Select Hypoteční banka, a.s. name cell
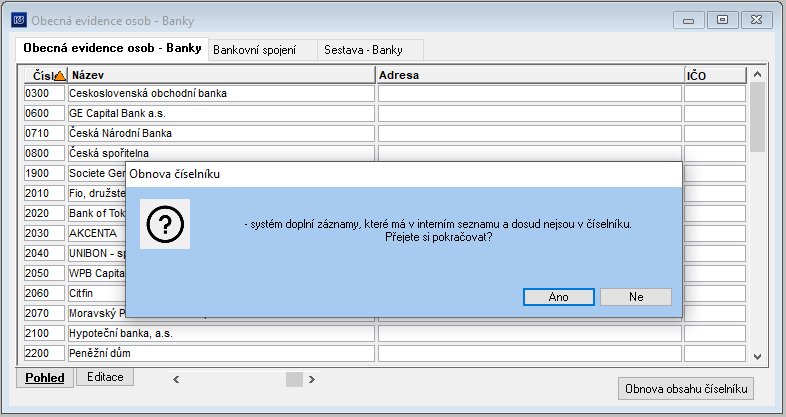The height and width of the screenshot is (417, 786). [x=221, y=333]
